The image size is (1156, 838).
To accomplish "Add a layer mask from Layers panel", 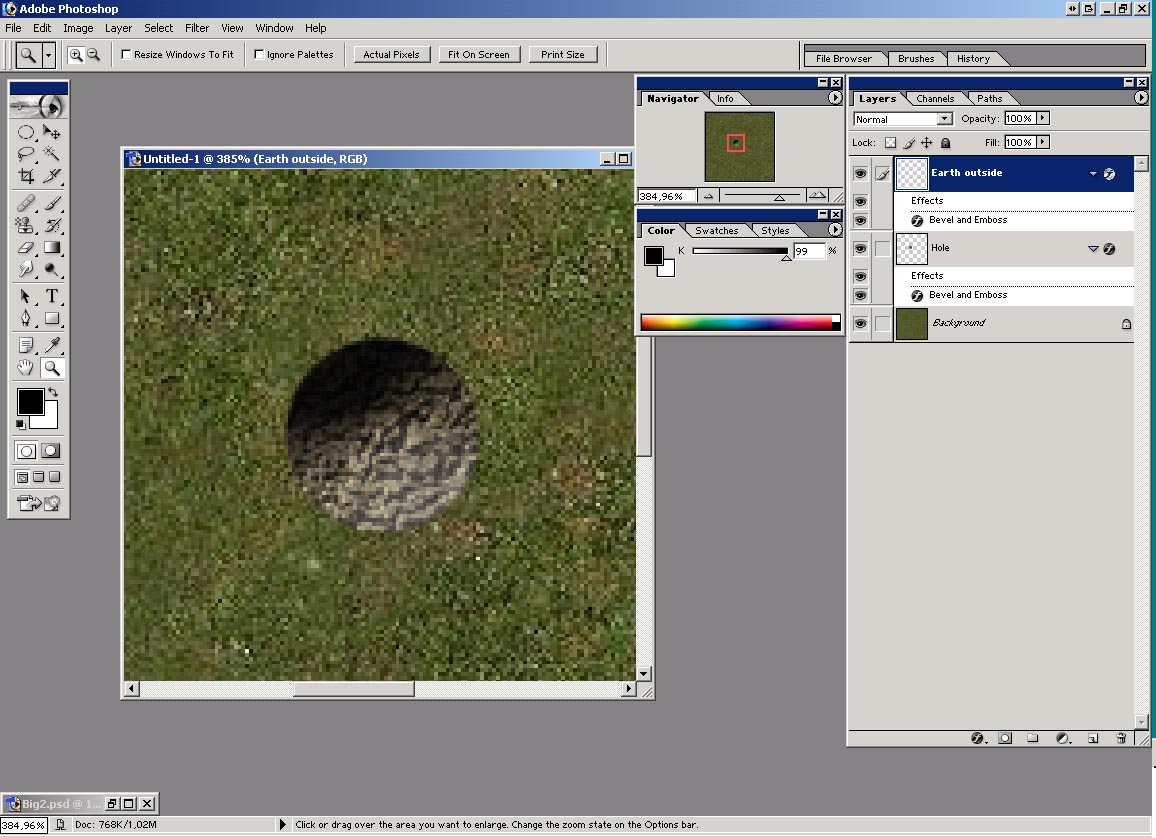I will [1005, 738].
